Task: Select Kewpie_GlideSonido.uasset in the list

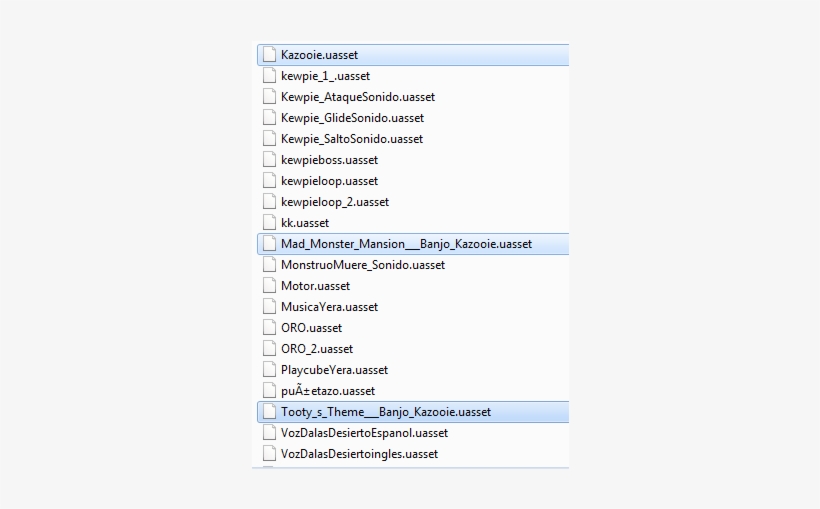Action: click(352, 118)
